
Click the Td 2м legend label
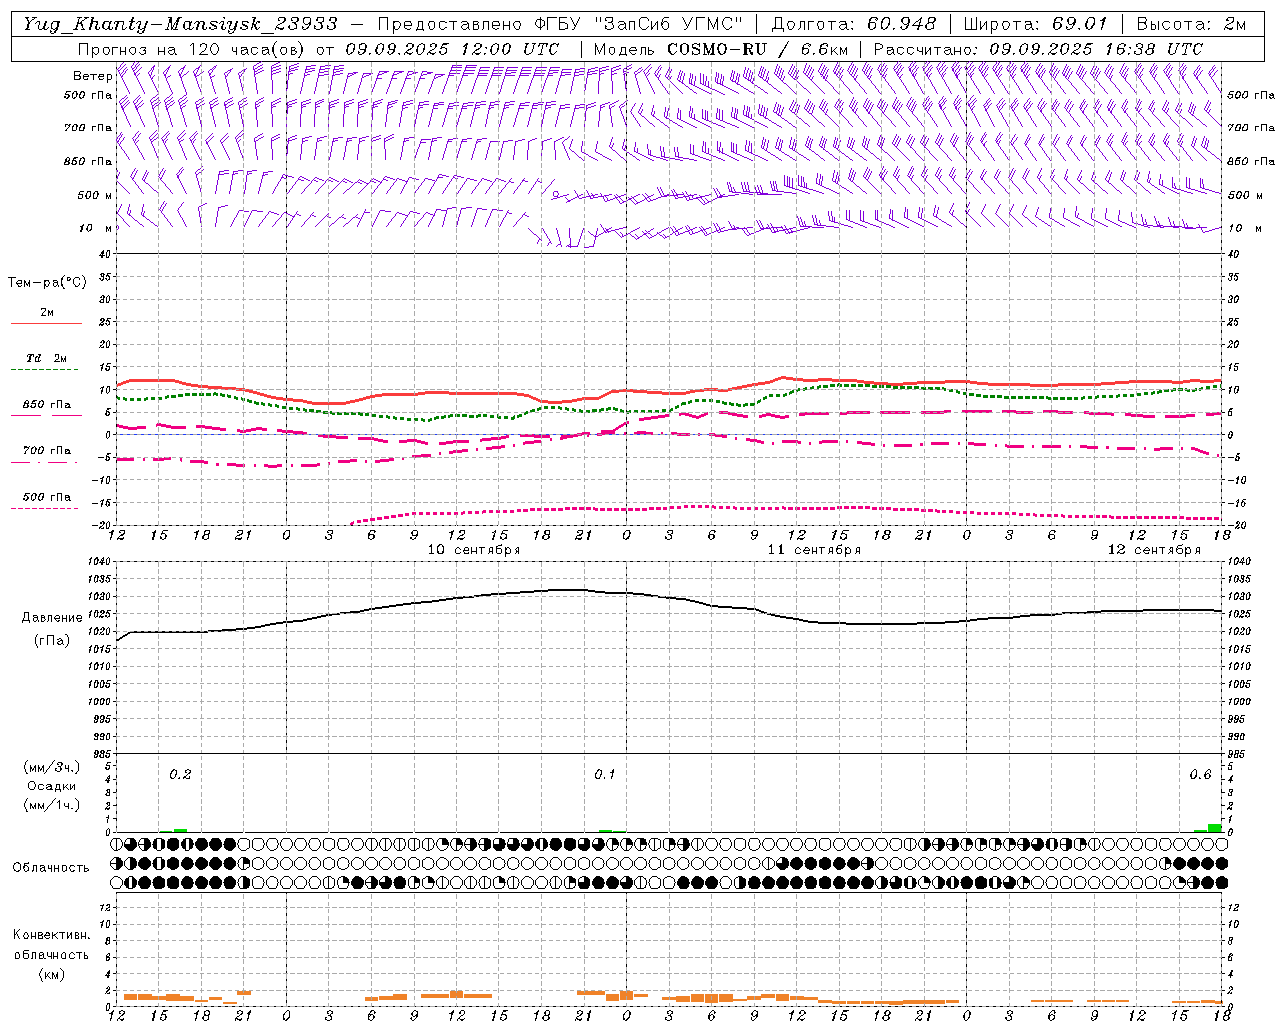pyautogui.click(x=46, y=358)
